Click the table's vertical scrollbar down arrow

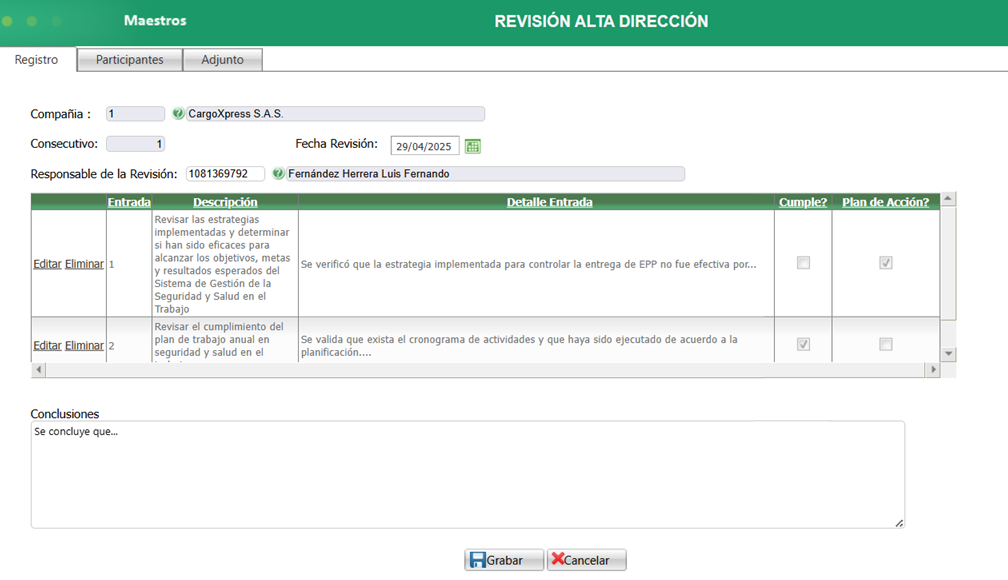[948, 352]
